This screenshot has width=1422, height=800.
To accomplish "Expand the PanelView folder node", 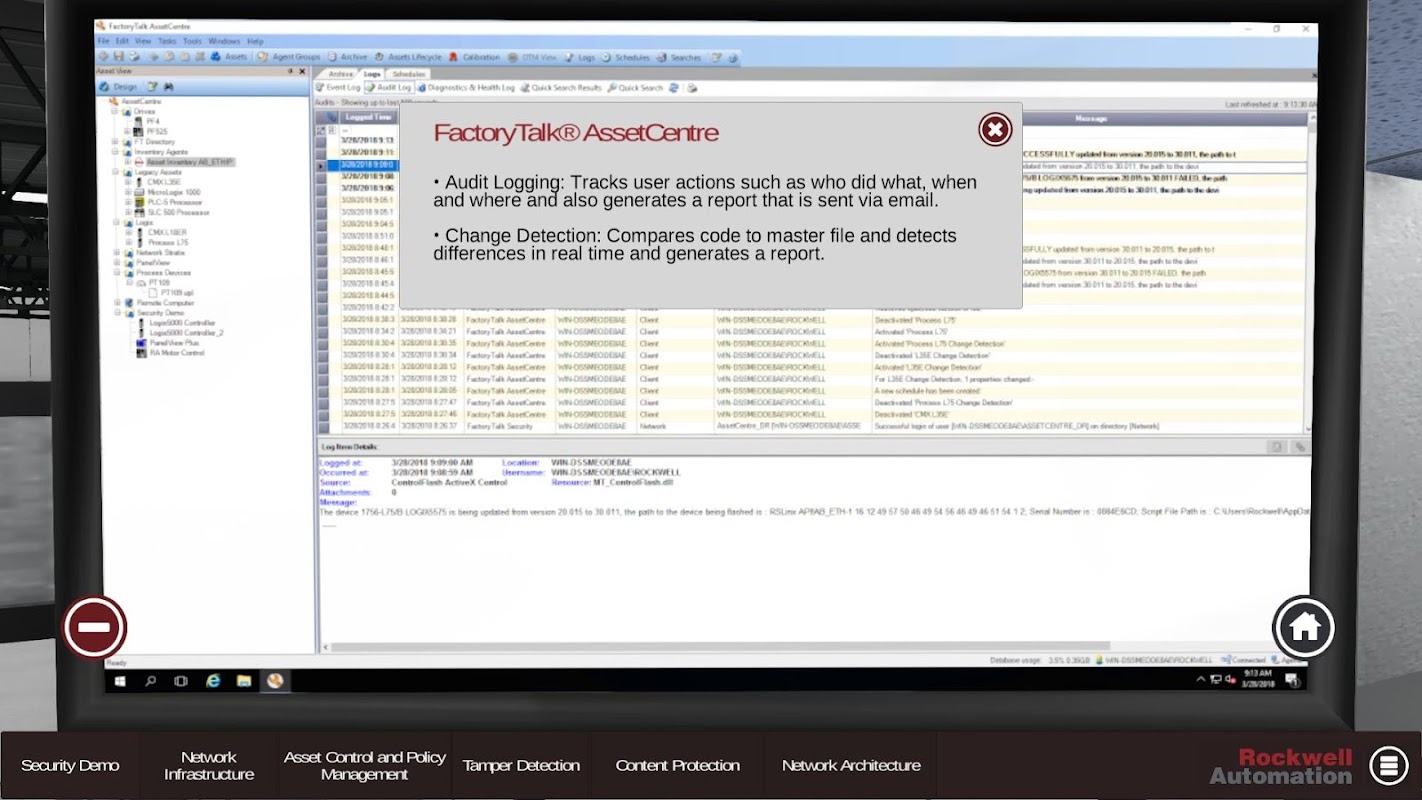I will [117, 263].
